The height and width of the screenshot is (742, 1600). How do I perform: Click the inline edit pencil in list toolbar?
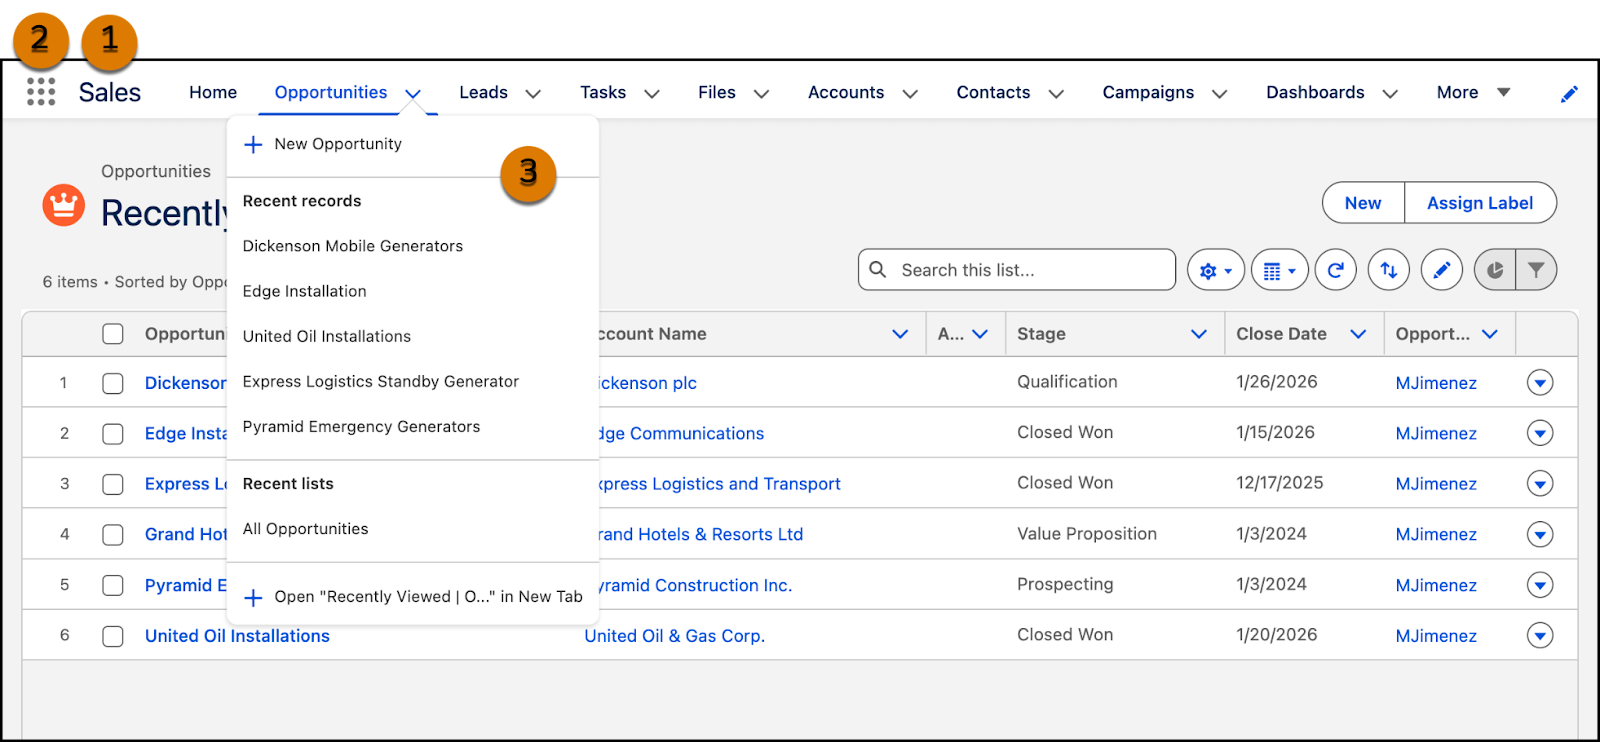1442,270
